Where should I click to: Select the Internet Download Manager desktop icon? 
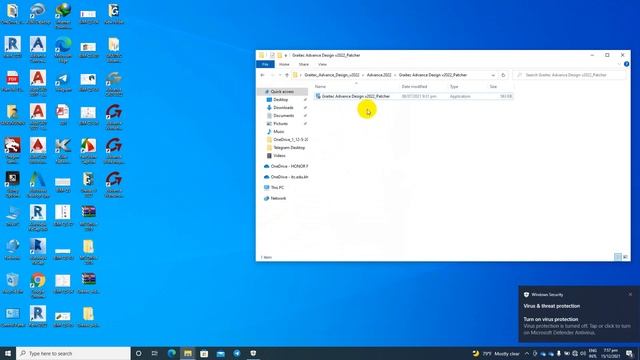point(63,15)
